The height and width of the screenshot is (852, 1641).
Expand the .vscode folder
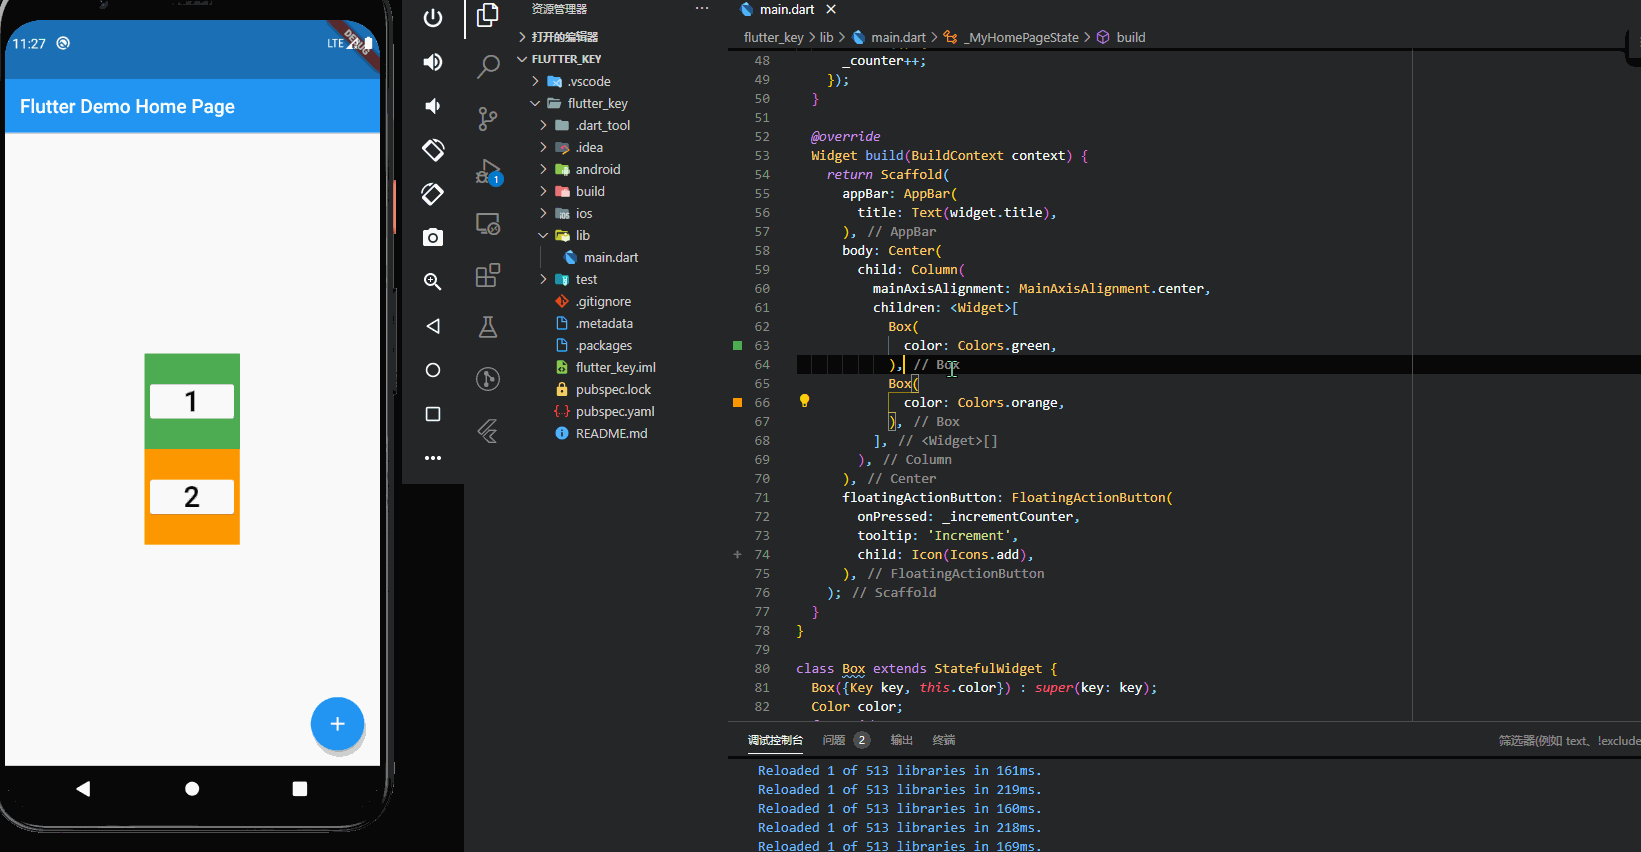[x=589, y=81]
